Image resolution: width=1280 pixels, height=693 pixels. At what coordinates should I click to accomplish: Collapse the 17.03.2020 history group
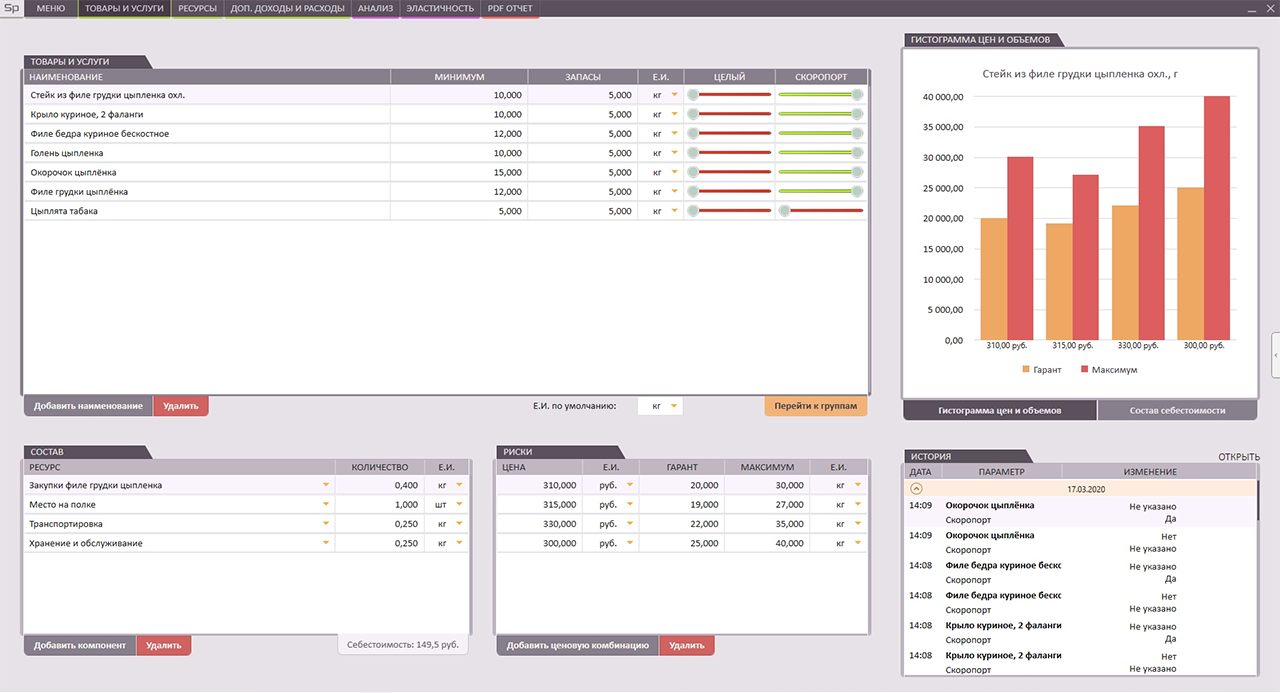[x=916, y=489]
